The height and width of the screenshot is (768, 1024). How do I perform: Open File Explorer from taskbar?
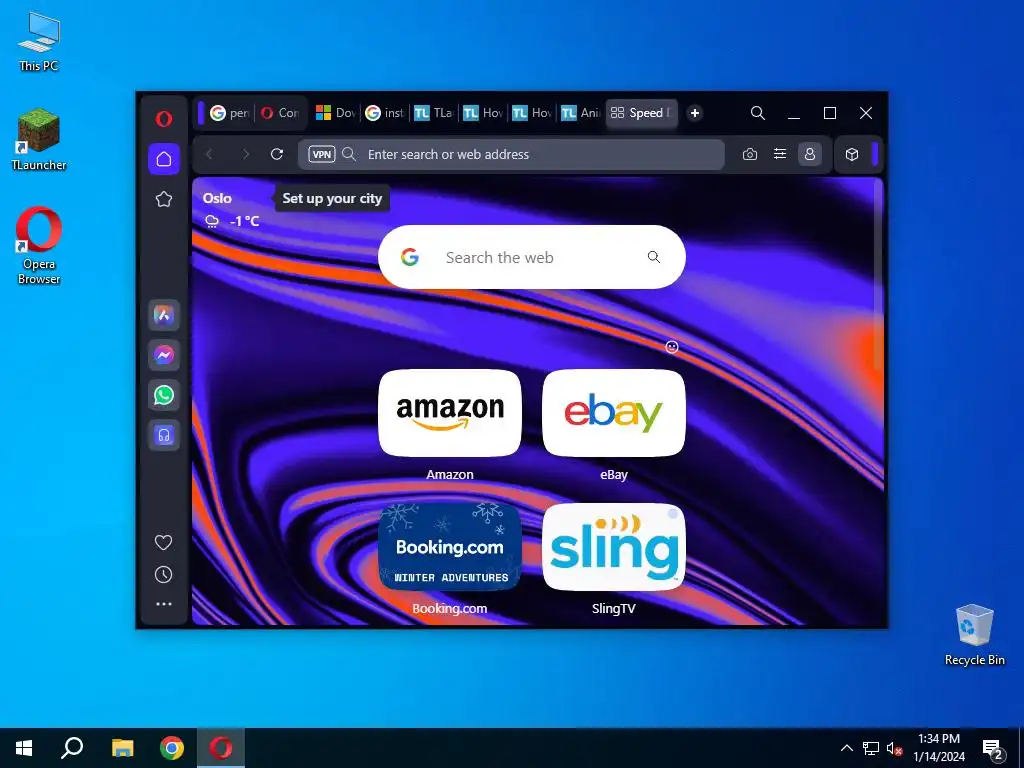122,748
